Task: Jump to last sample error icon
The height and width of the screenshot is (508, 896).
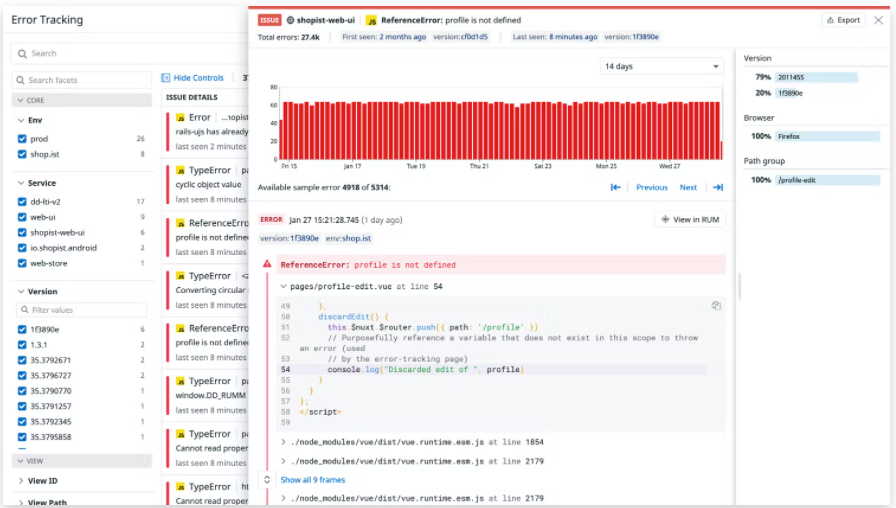Action: (x=718, y=187)
